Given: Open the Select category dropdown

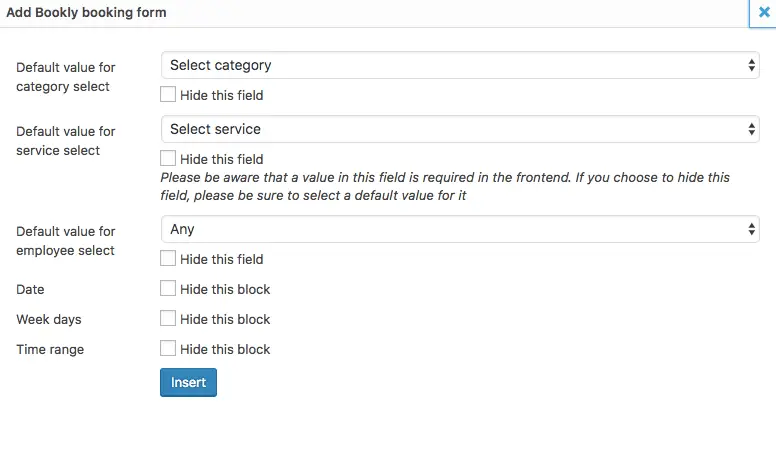Looking at the screenshot, I should pyautogui.click(x=460, y=65).
